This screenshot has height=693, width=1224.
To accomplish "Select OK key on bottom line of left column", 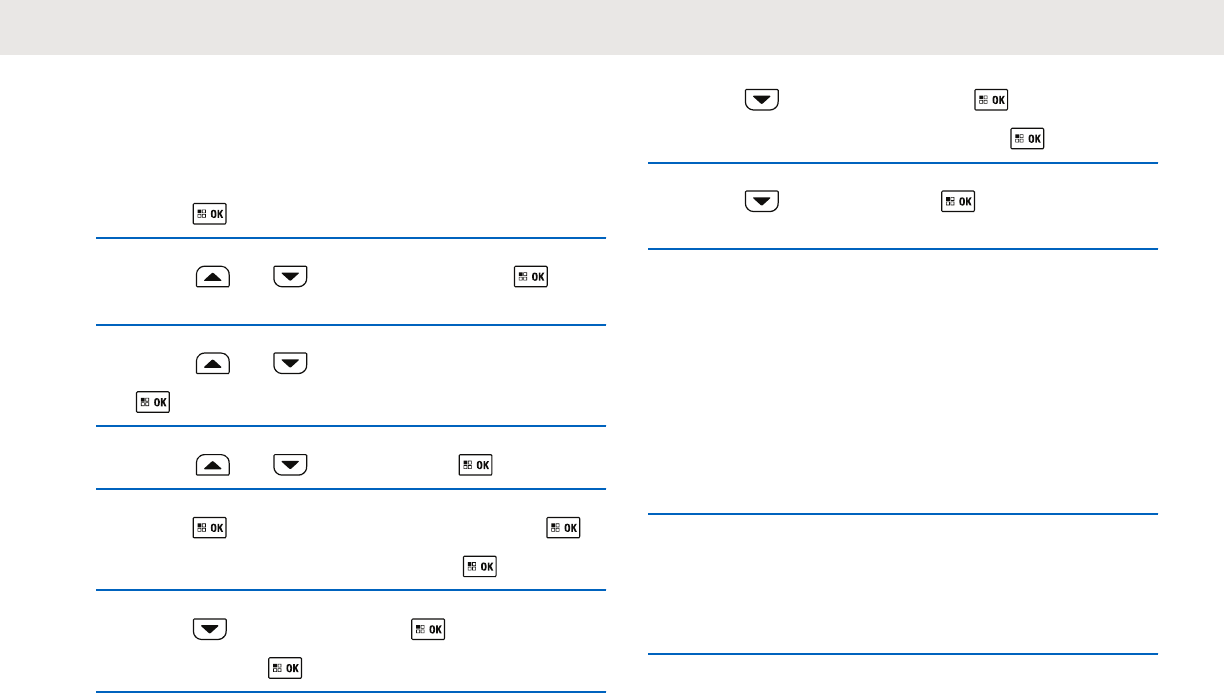I will (285, 667).
